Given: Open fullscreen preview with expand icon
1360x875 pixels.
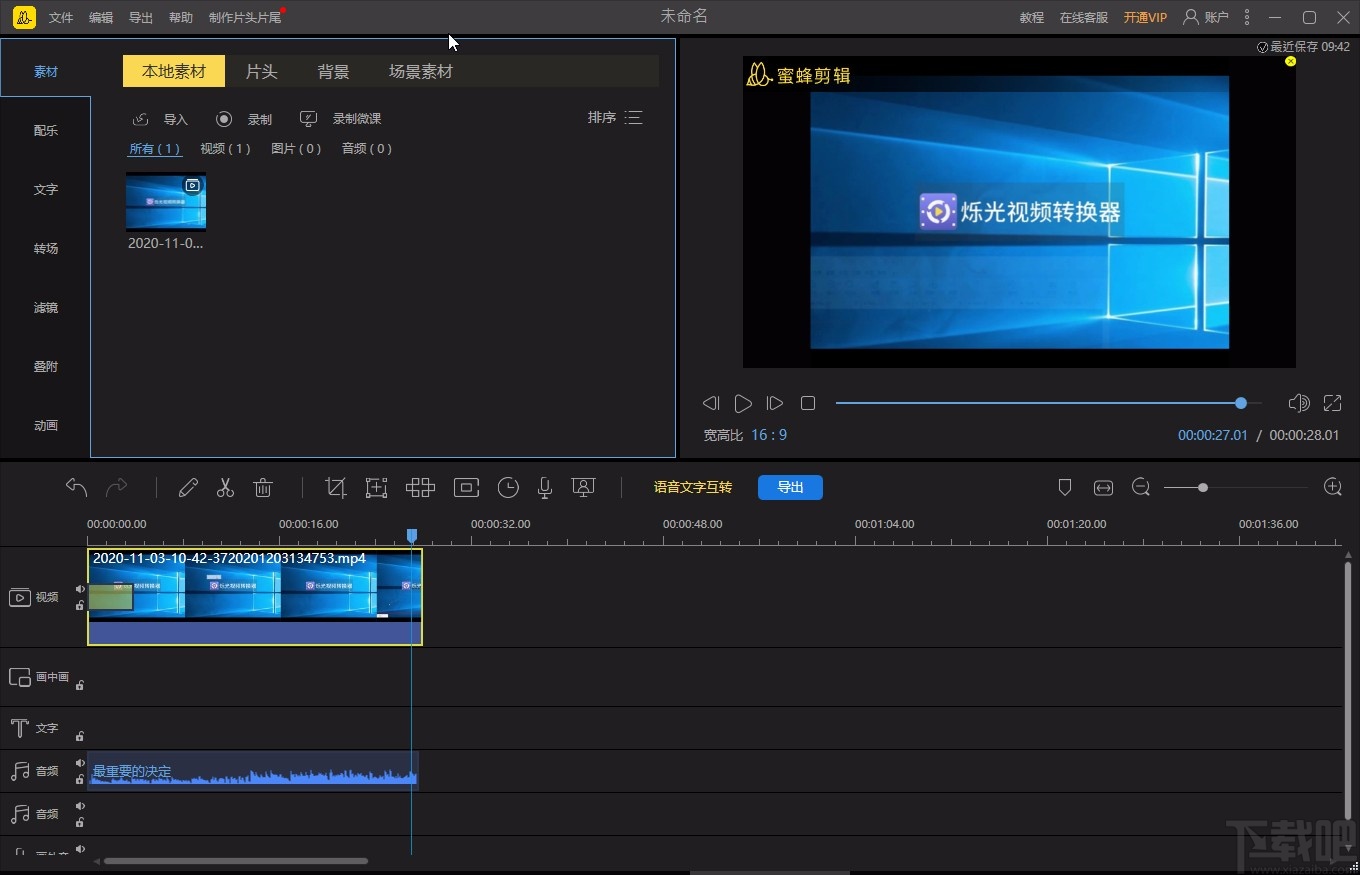Looking at the screenshot, I should coord(1332,403).
